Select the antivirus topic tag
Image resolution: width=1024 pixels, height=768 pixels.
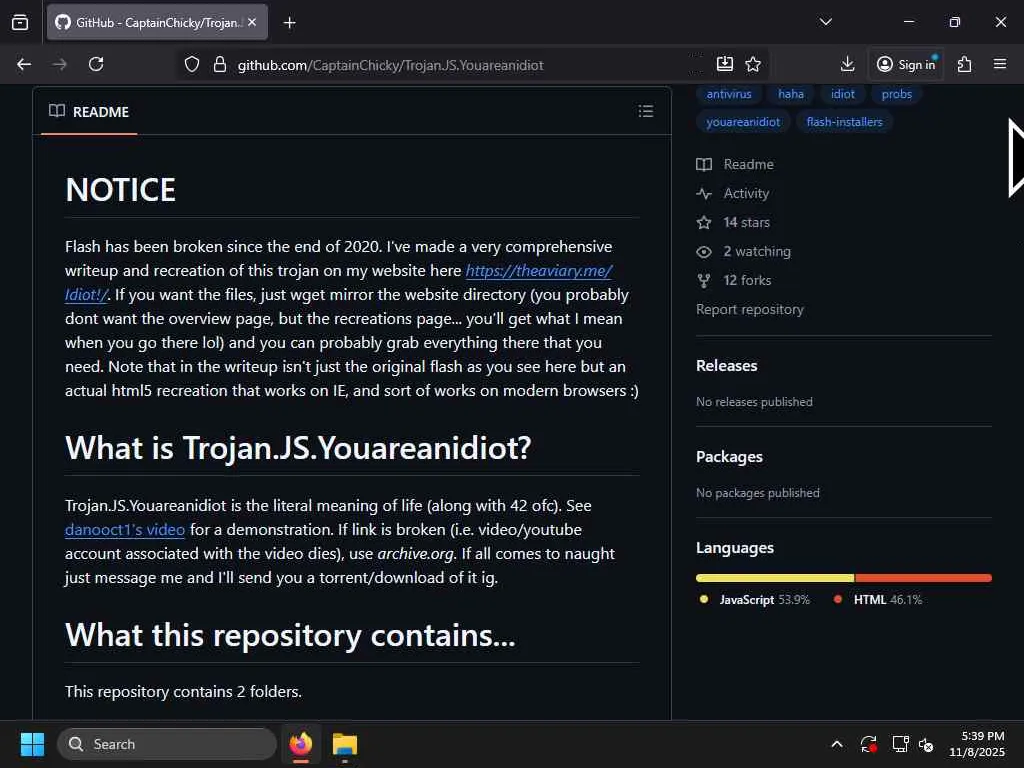(x=729, y=94)
